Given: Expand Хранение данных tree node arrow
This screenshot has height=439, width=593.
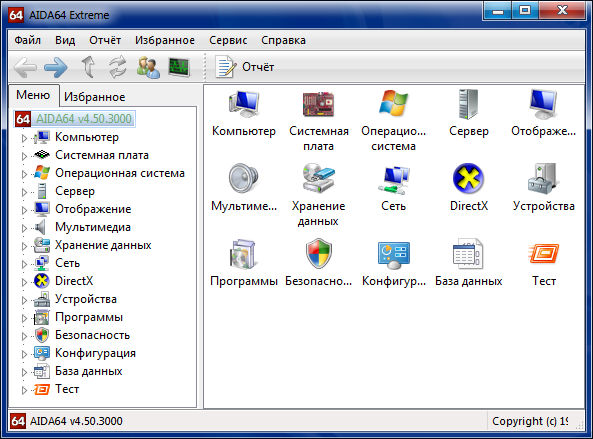Looking at the screenshot, I should click(24, 246).
